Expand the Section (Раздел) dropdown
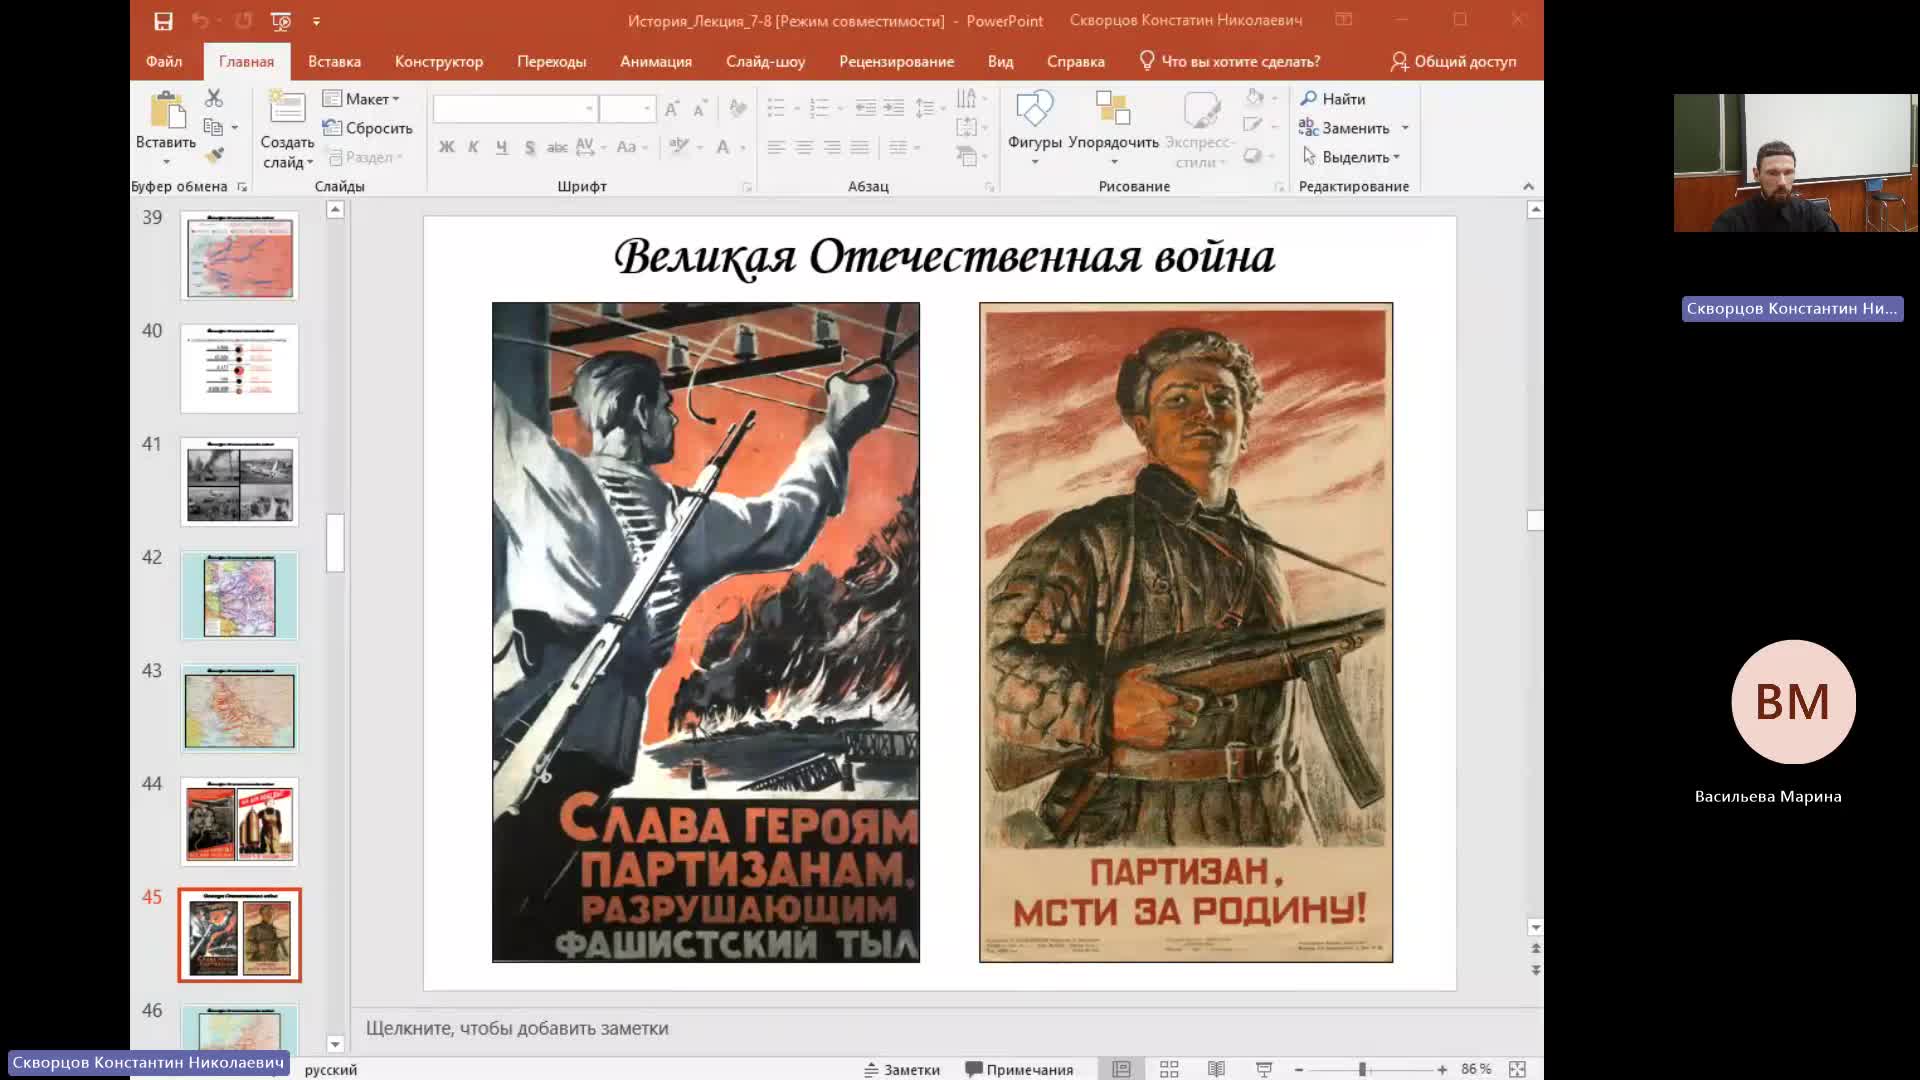 click(x=366, y=157)
